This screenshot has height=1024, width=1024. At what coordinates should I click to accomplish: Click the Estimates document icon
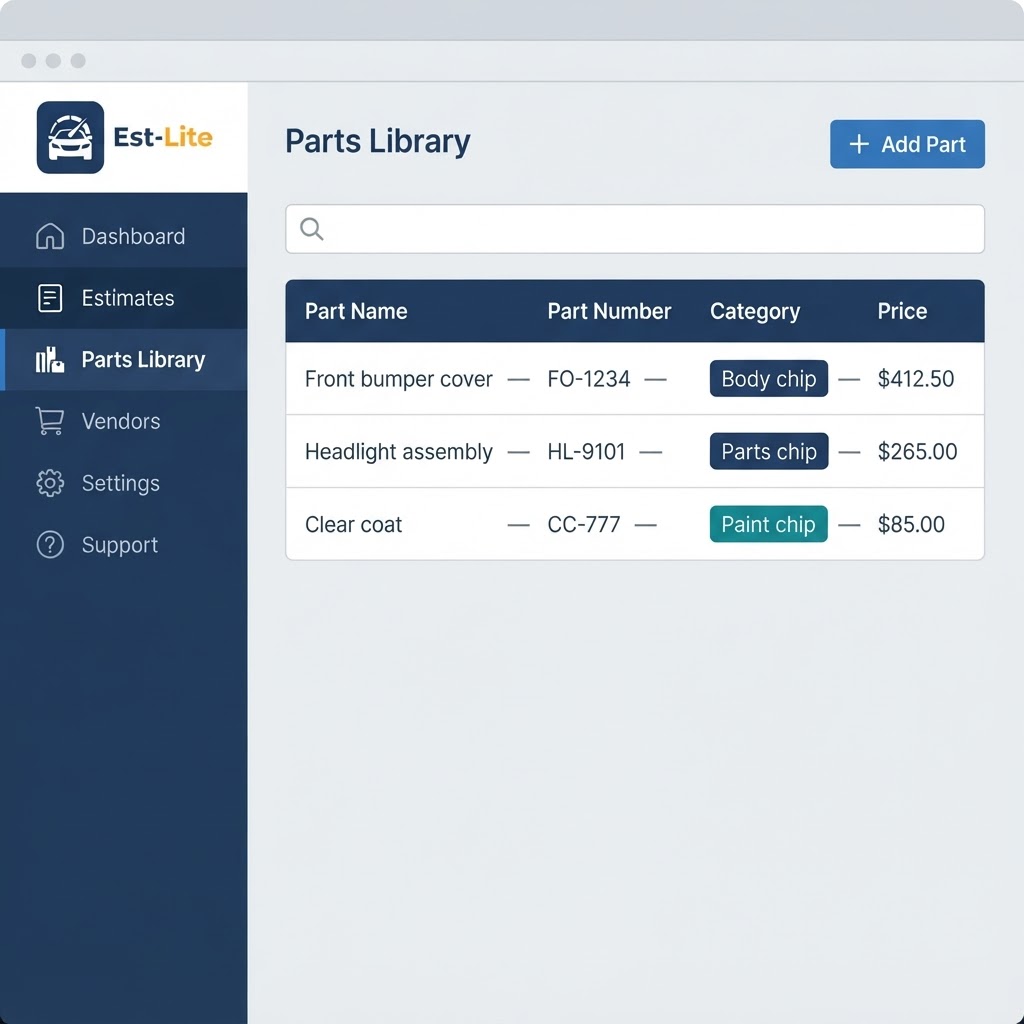[x=50, y=298]
